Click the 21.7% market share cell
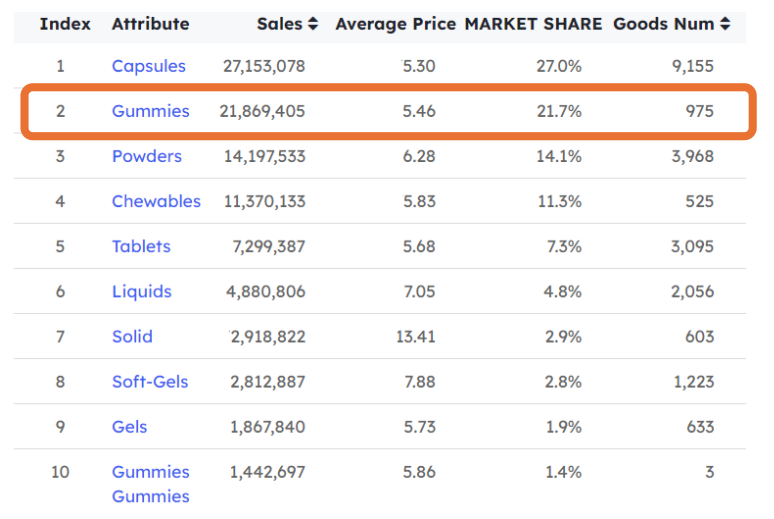The height and width of the screenshot is (519, 774). point(559,111)
